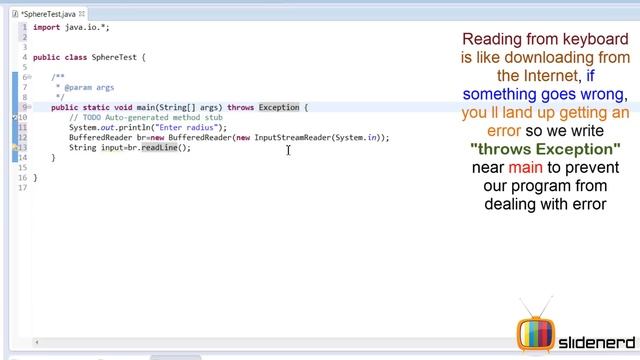The width and height of the screenshot is (640, 360).
Task: Click line number 15 in the gutter
Action: click(22, 167)
